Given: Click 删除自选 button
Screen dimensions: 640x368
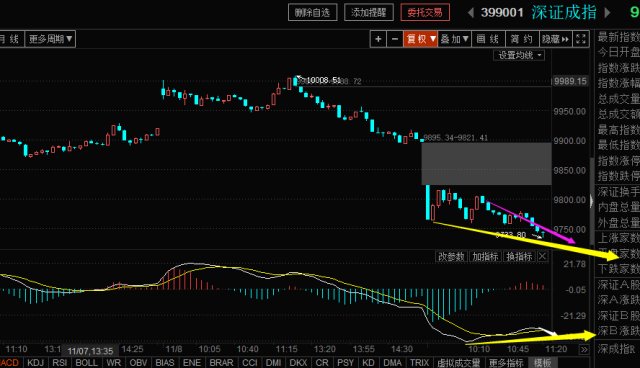Looking at the screenshot, I should click(313, 13).
